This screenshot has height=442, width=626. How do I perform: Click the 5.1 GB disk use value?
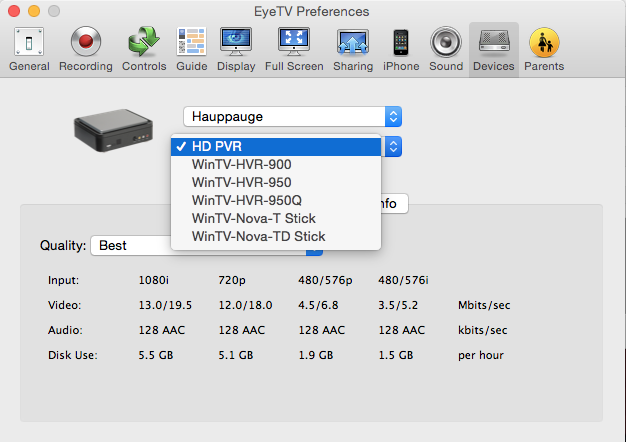coord(236,355)
